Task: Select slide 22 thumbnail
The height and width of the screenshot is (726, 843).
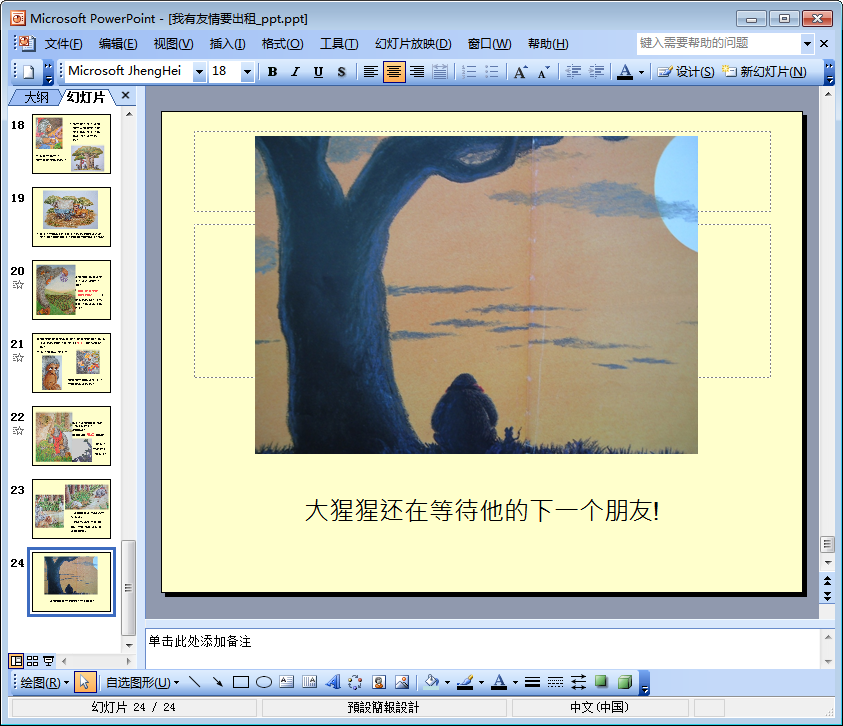Action: (72, 436)
